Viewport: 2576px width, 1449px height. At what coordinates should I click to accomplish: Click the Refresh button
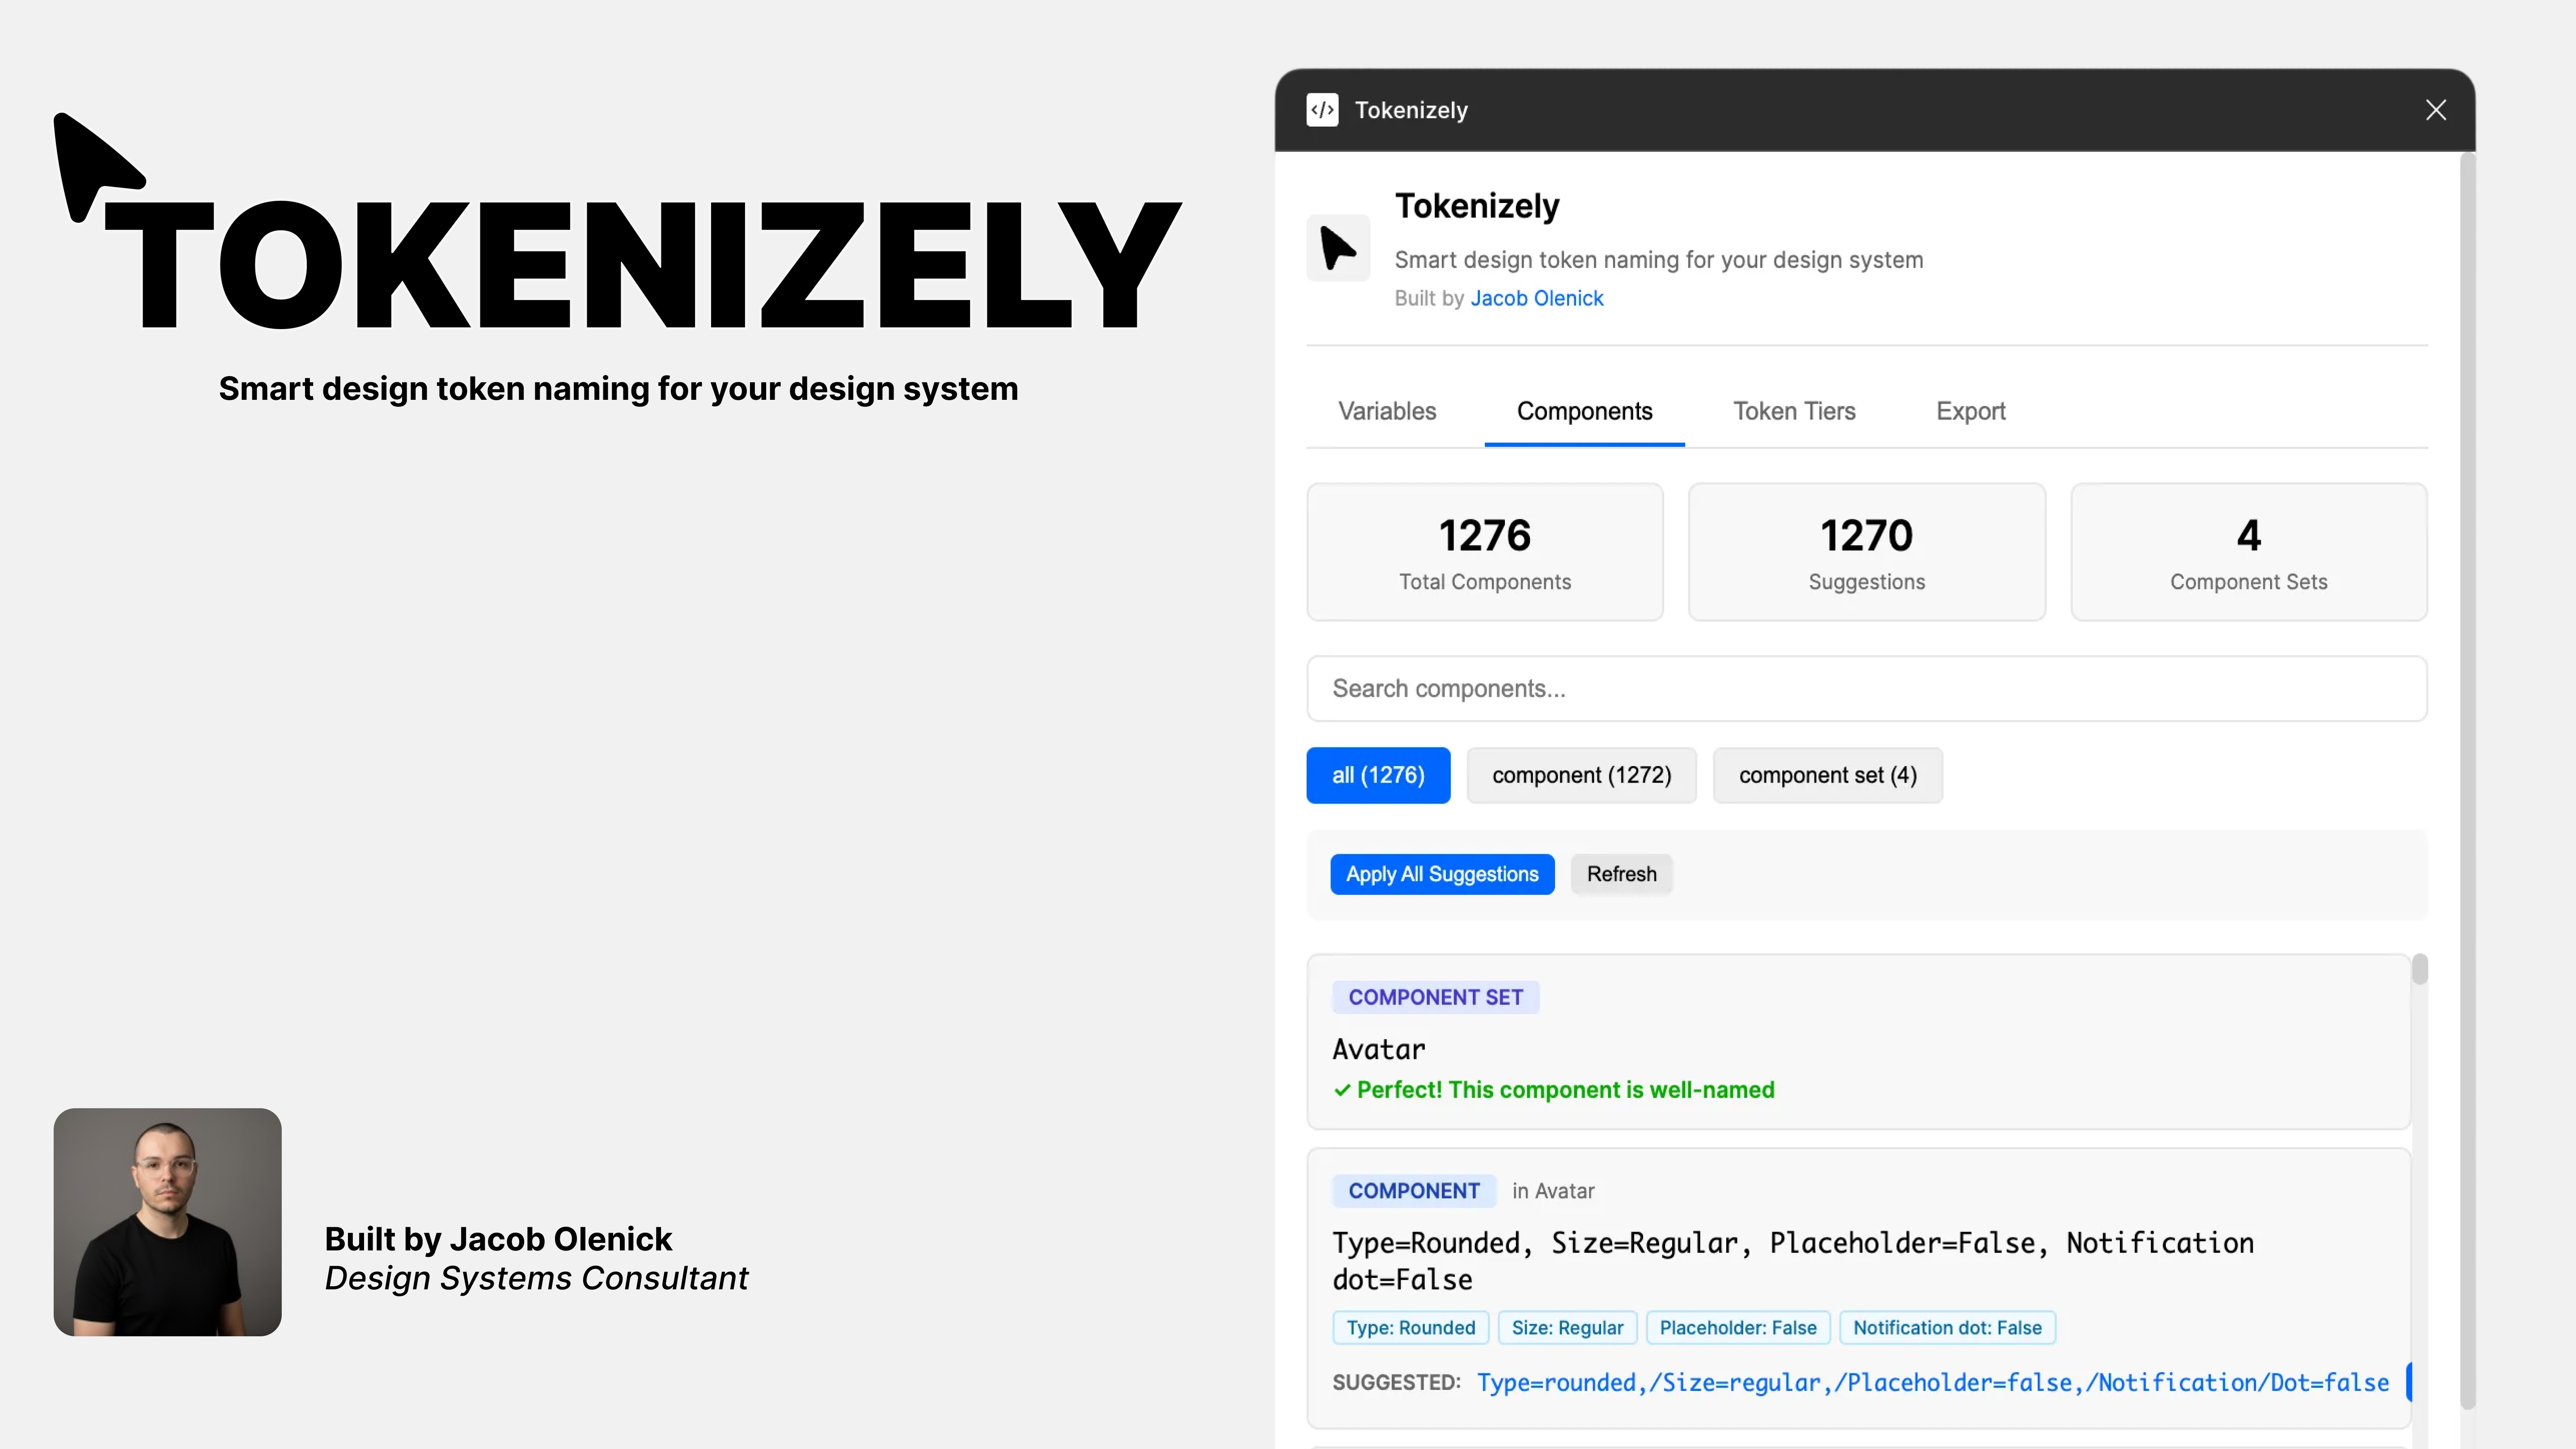[x=1621, y=874]
